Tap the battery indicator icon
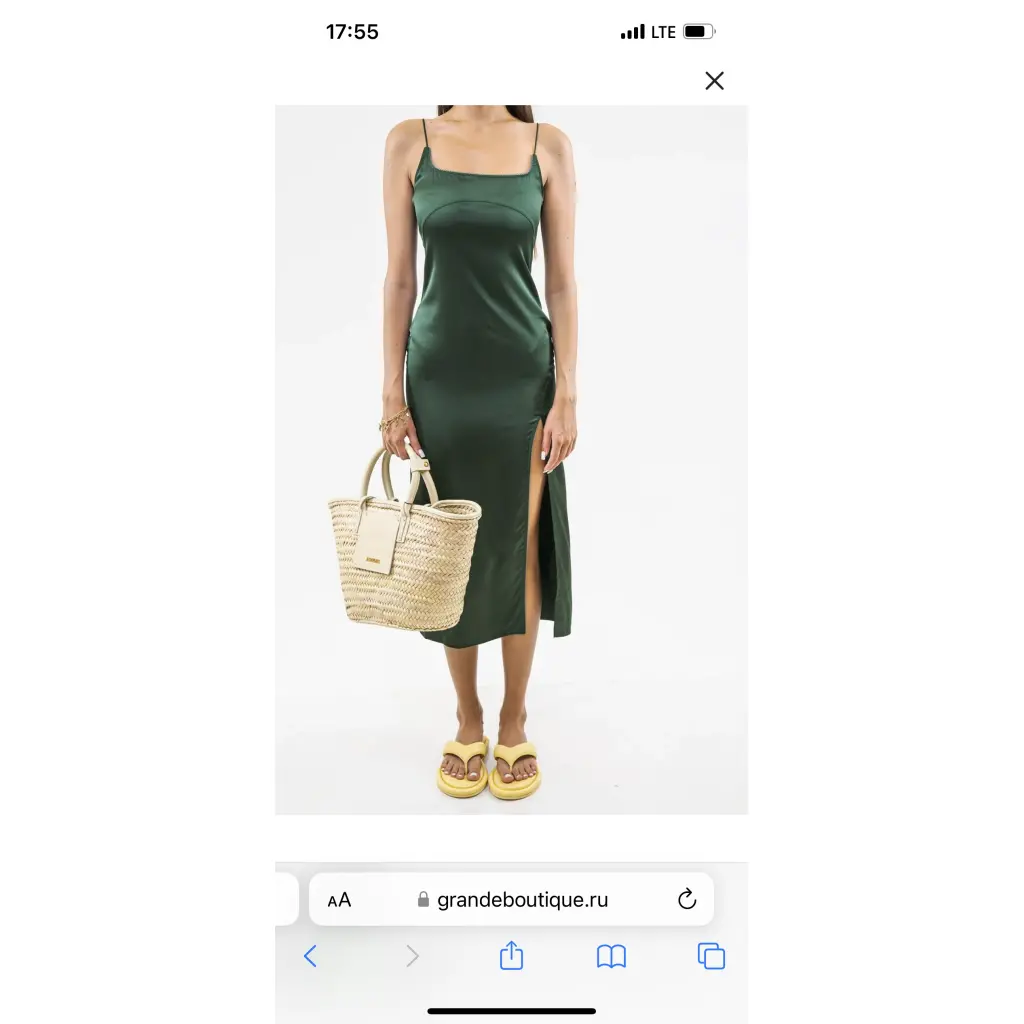This screenshot has height=1024, width=1024. tap(699, 31)
